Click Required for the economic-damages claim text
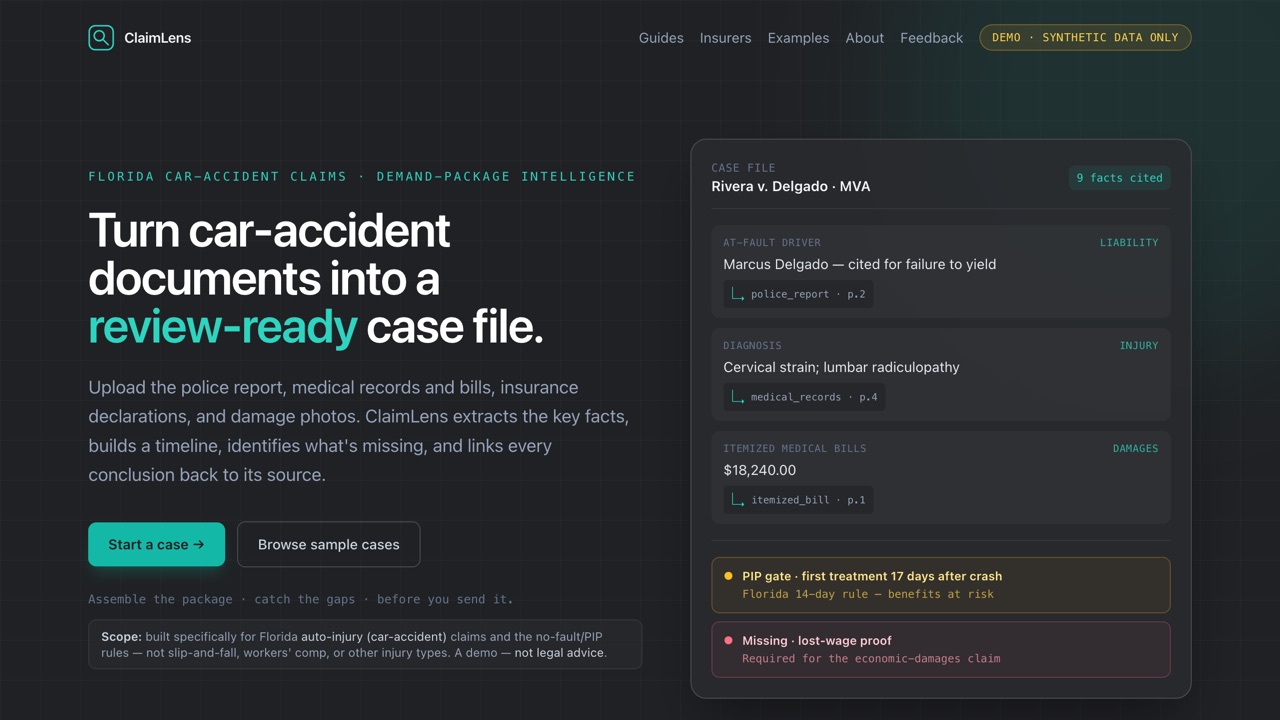 coord(871,658)
